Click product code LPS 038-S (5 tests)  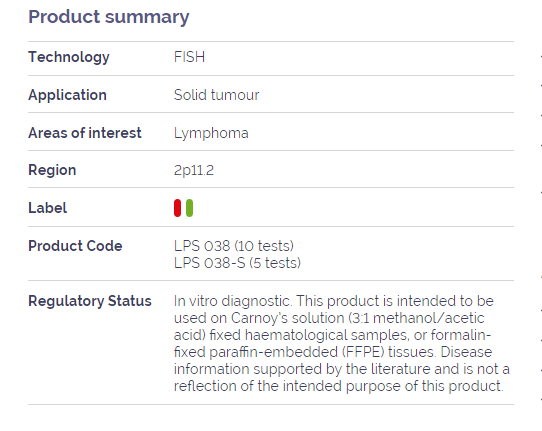click(237, 263)
